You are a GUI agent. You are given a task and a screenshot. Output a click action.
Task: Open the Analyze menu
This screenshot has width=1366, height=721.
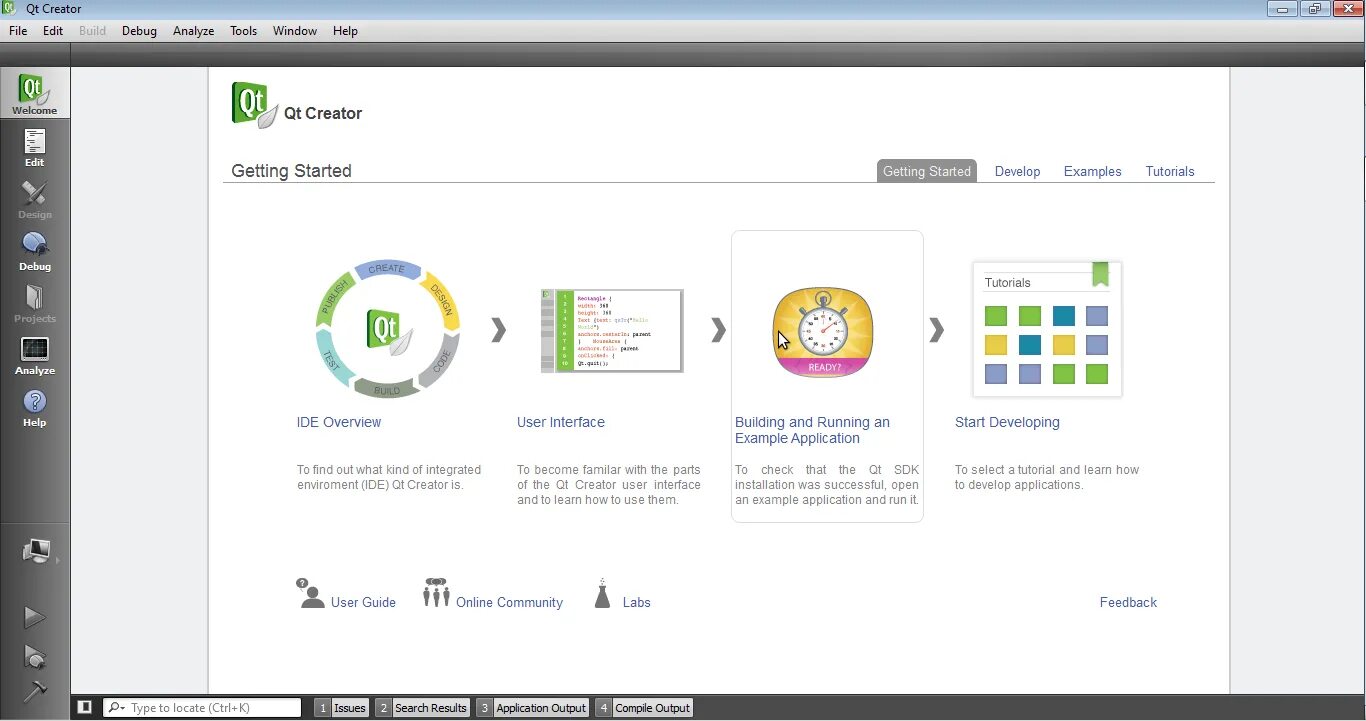click(x=193, y=31)
